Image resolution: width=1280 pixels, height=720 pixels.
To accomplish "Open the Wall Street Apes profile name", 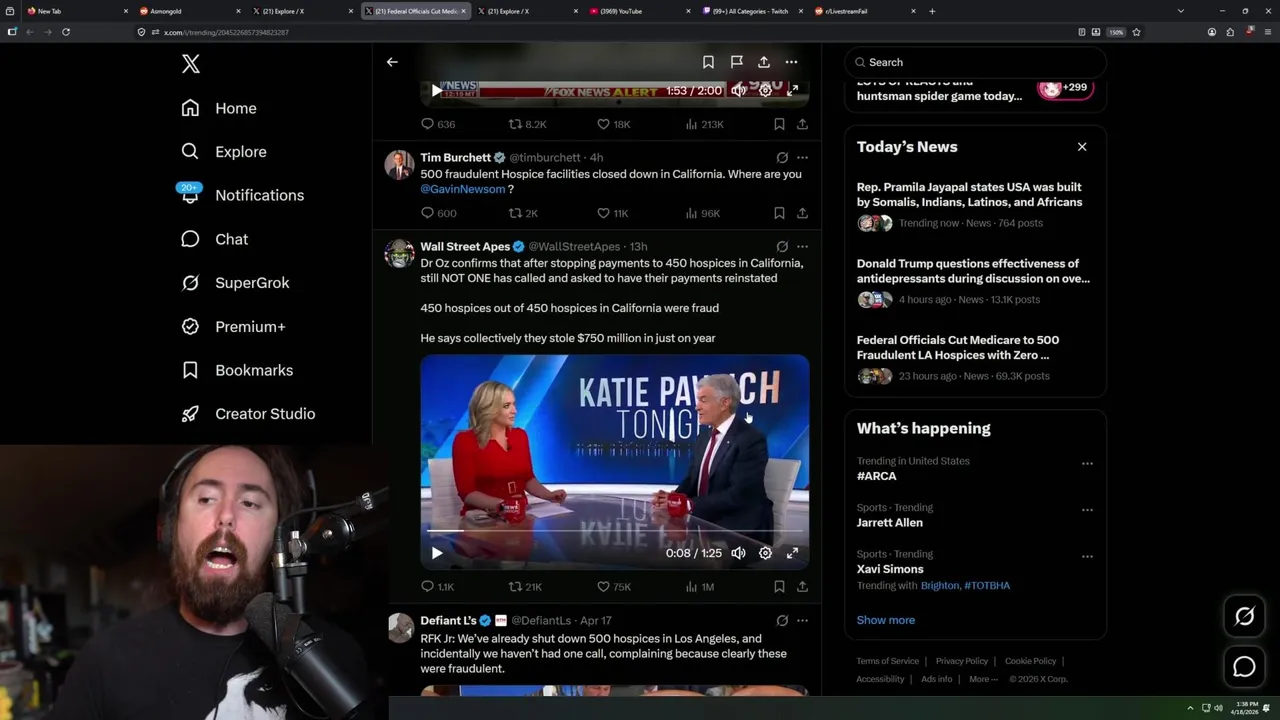I will 465,246.
